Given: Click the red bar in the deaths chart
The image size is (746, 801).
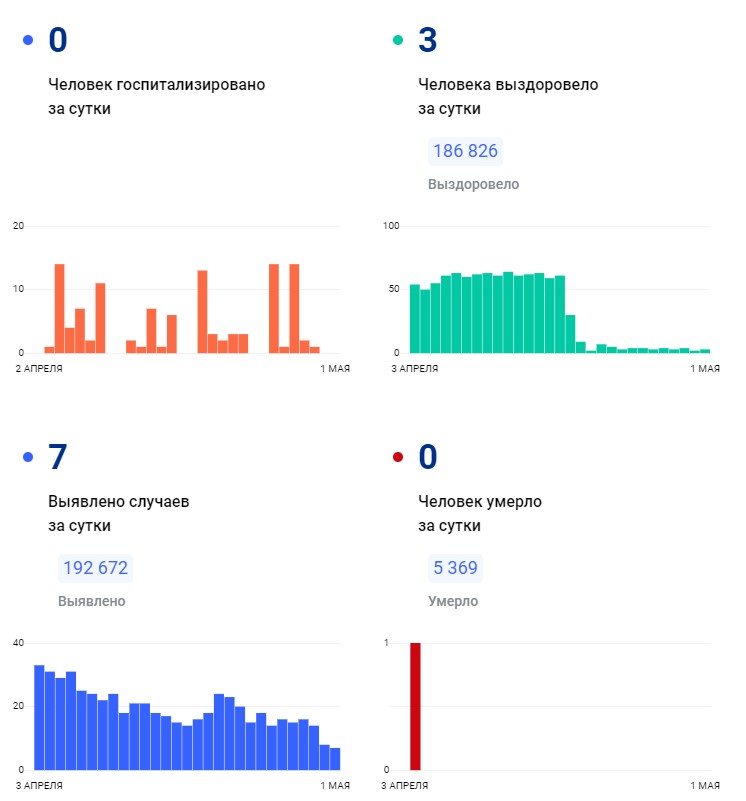Looking at the screenshot, I should point(415,706).
